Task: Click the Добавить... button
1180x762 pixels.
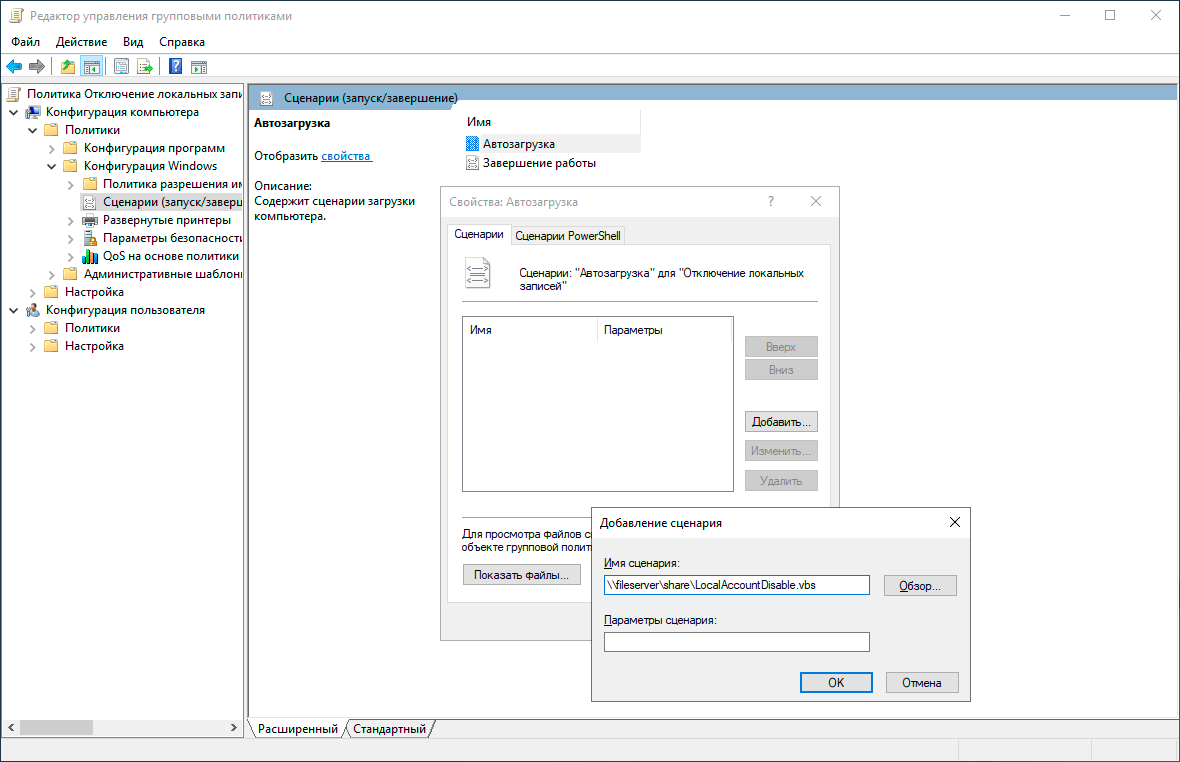Action: tap(781, 422)
